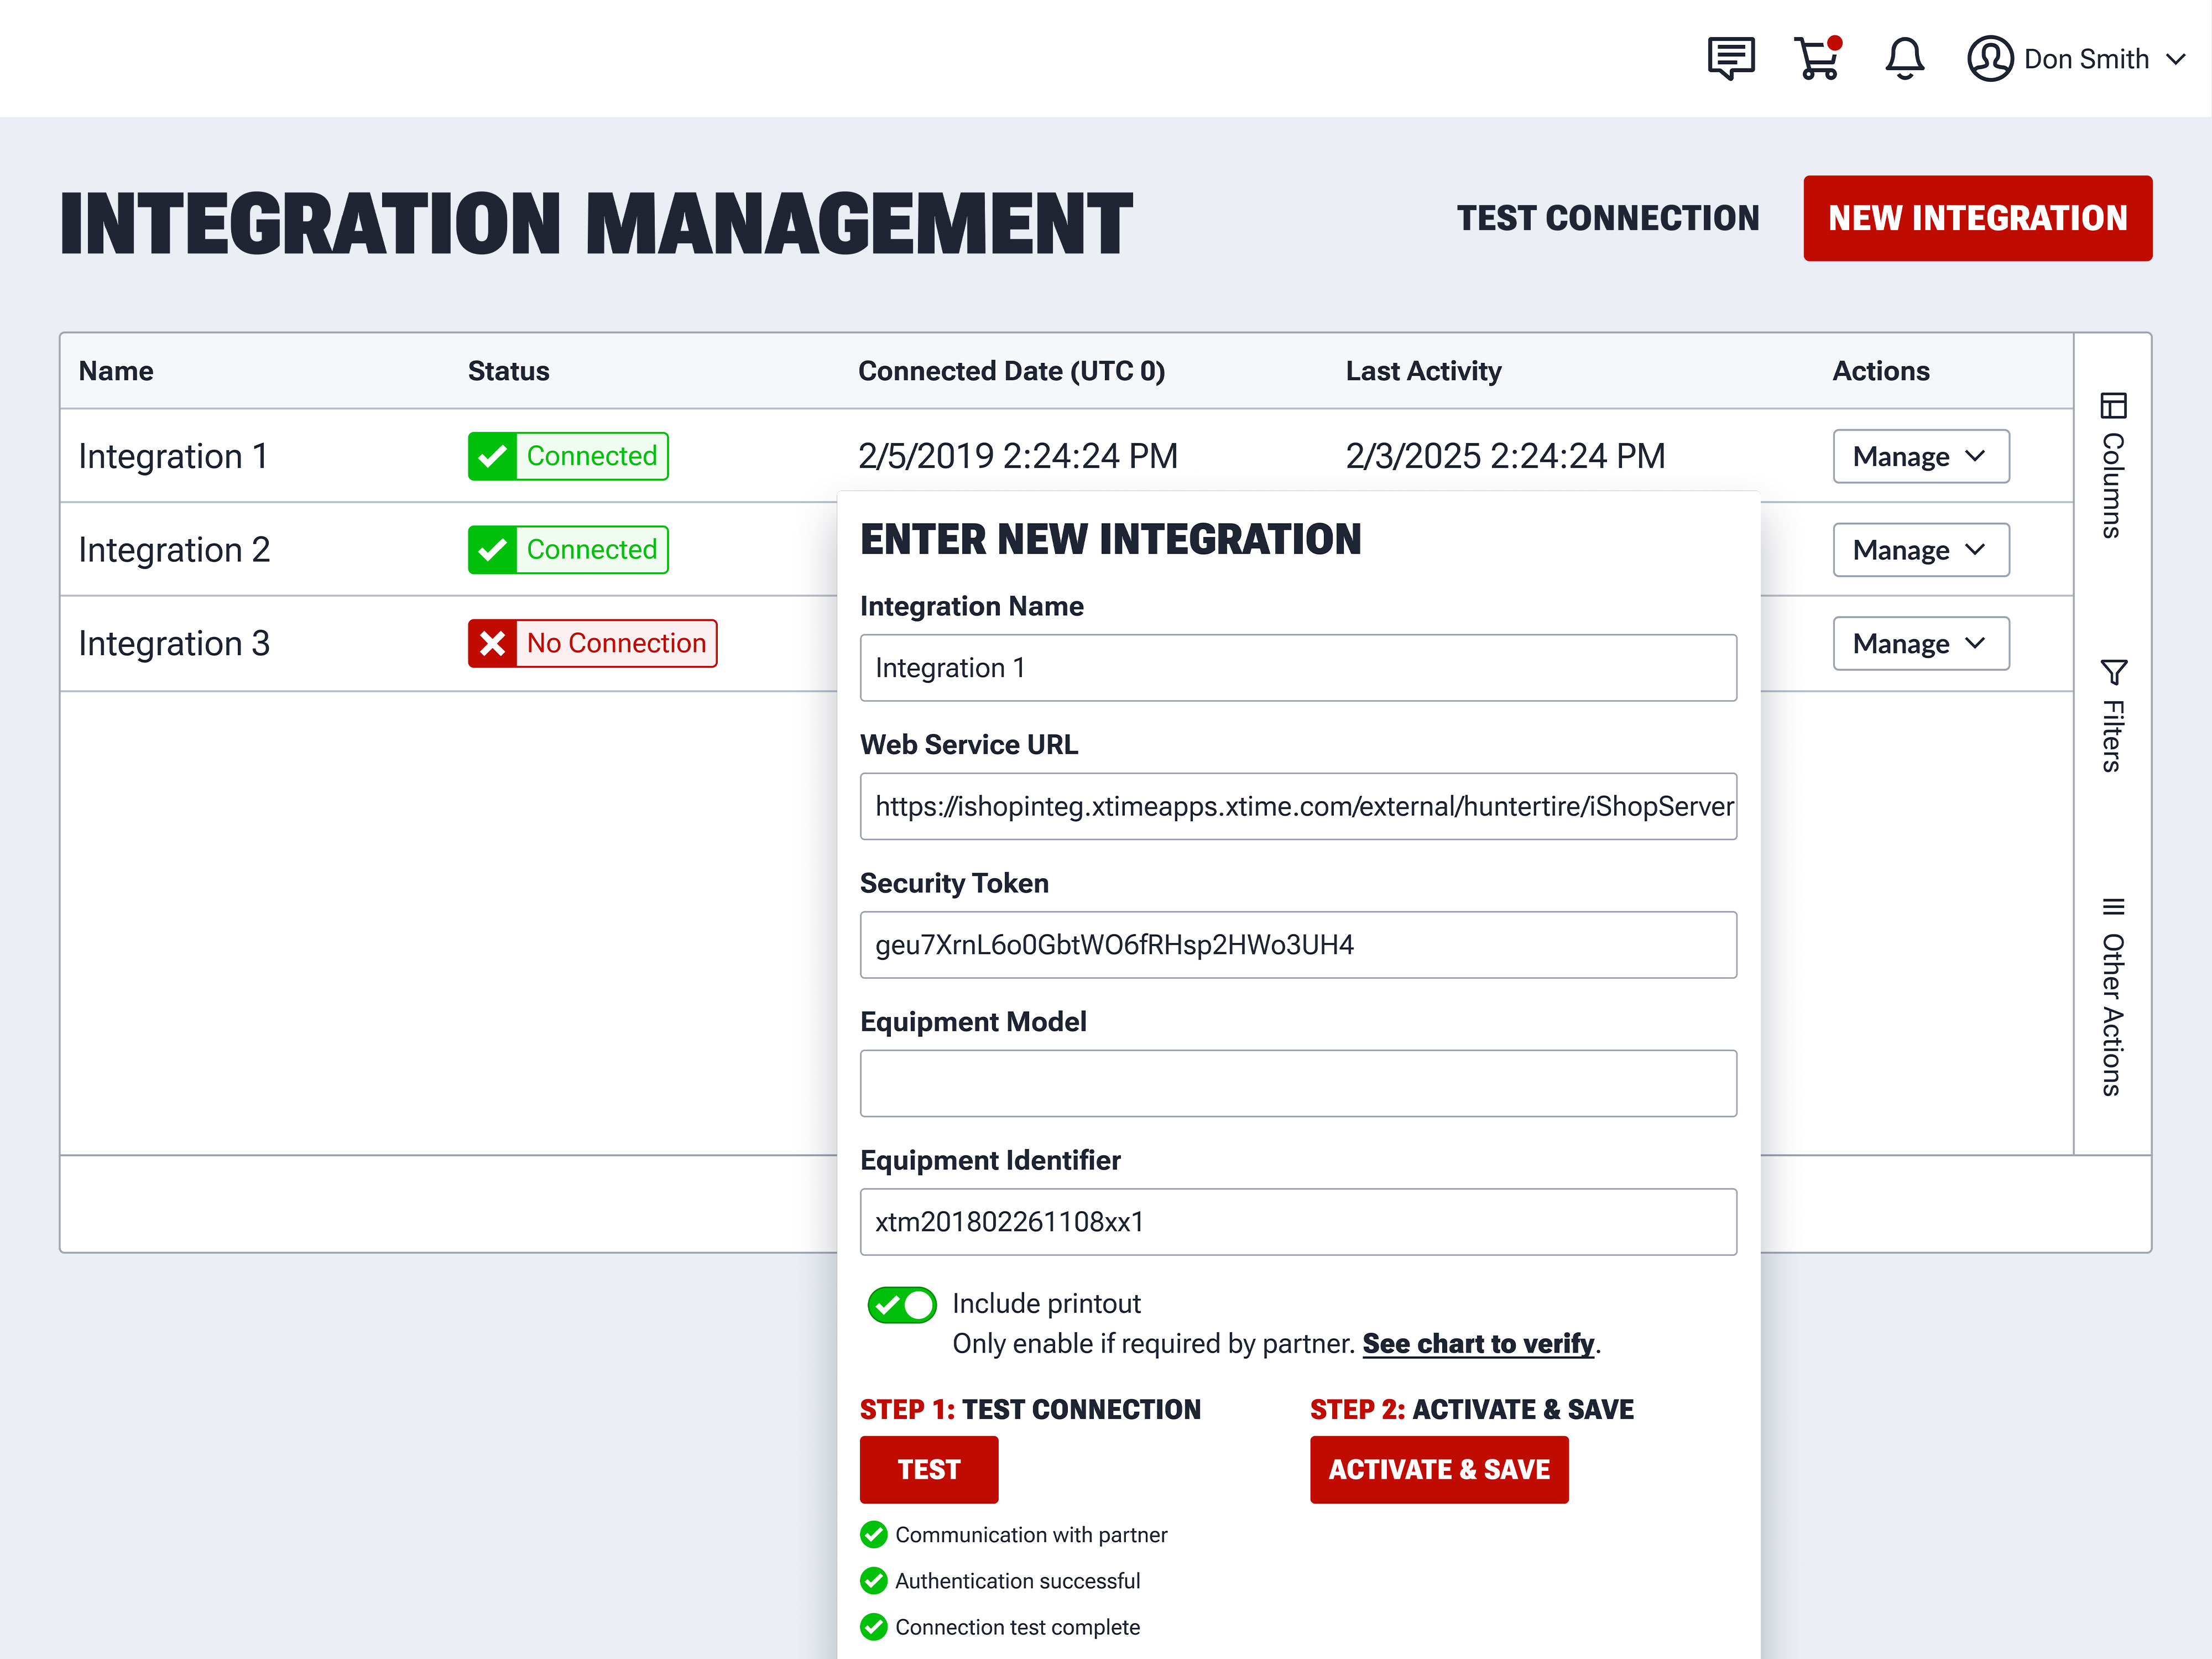Expand the user account chevron menu
The height and width of the screenshot is (1659, 2212).
click(2176, 59)
